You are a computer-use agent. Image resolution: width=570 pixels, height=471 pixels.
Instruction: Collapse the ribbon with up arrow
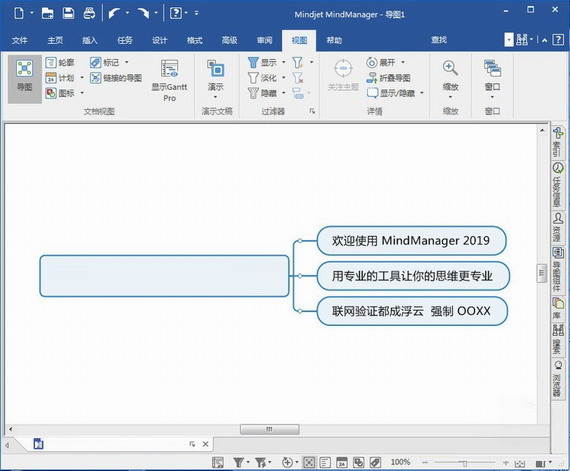coord(544,40)
